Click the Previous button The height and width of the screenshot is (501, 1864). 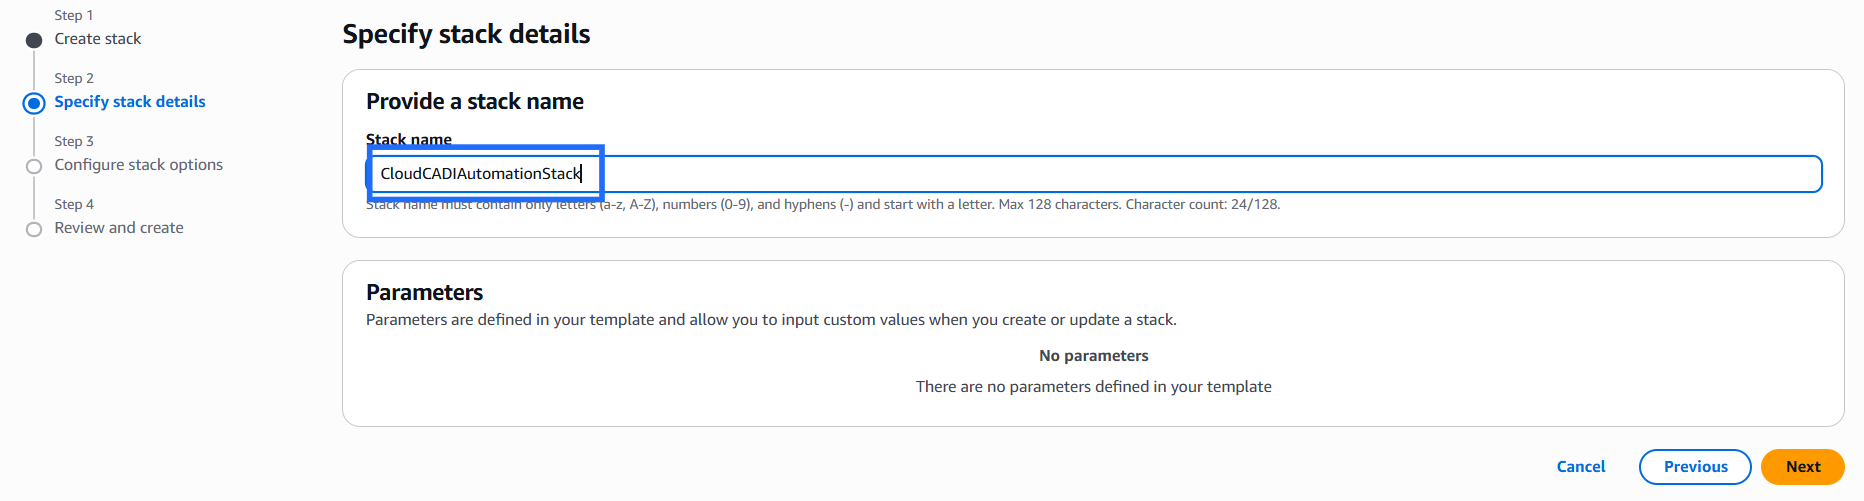(x=1694, y=467)
